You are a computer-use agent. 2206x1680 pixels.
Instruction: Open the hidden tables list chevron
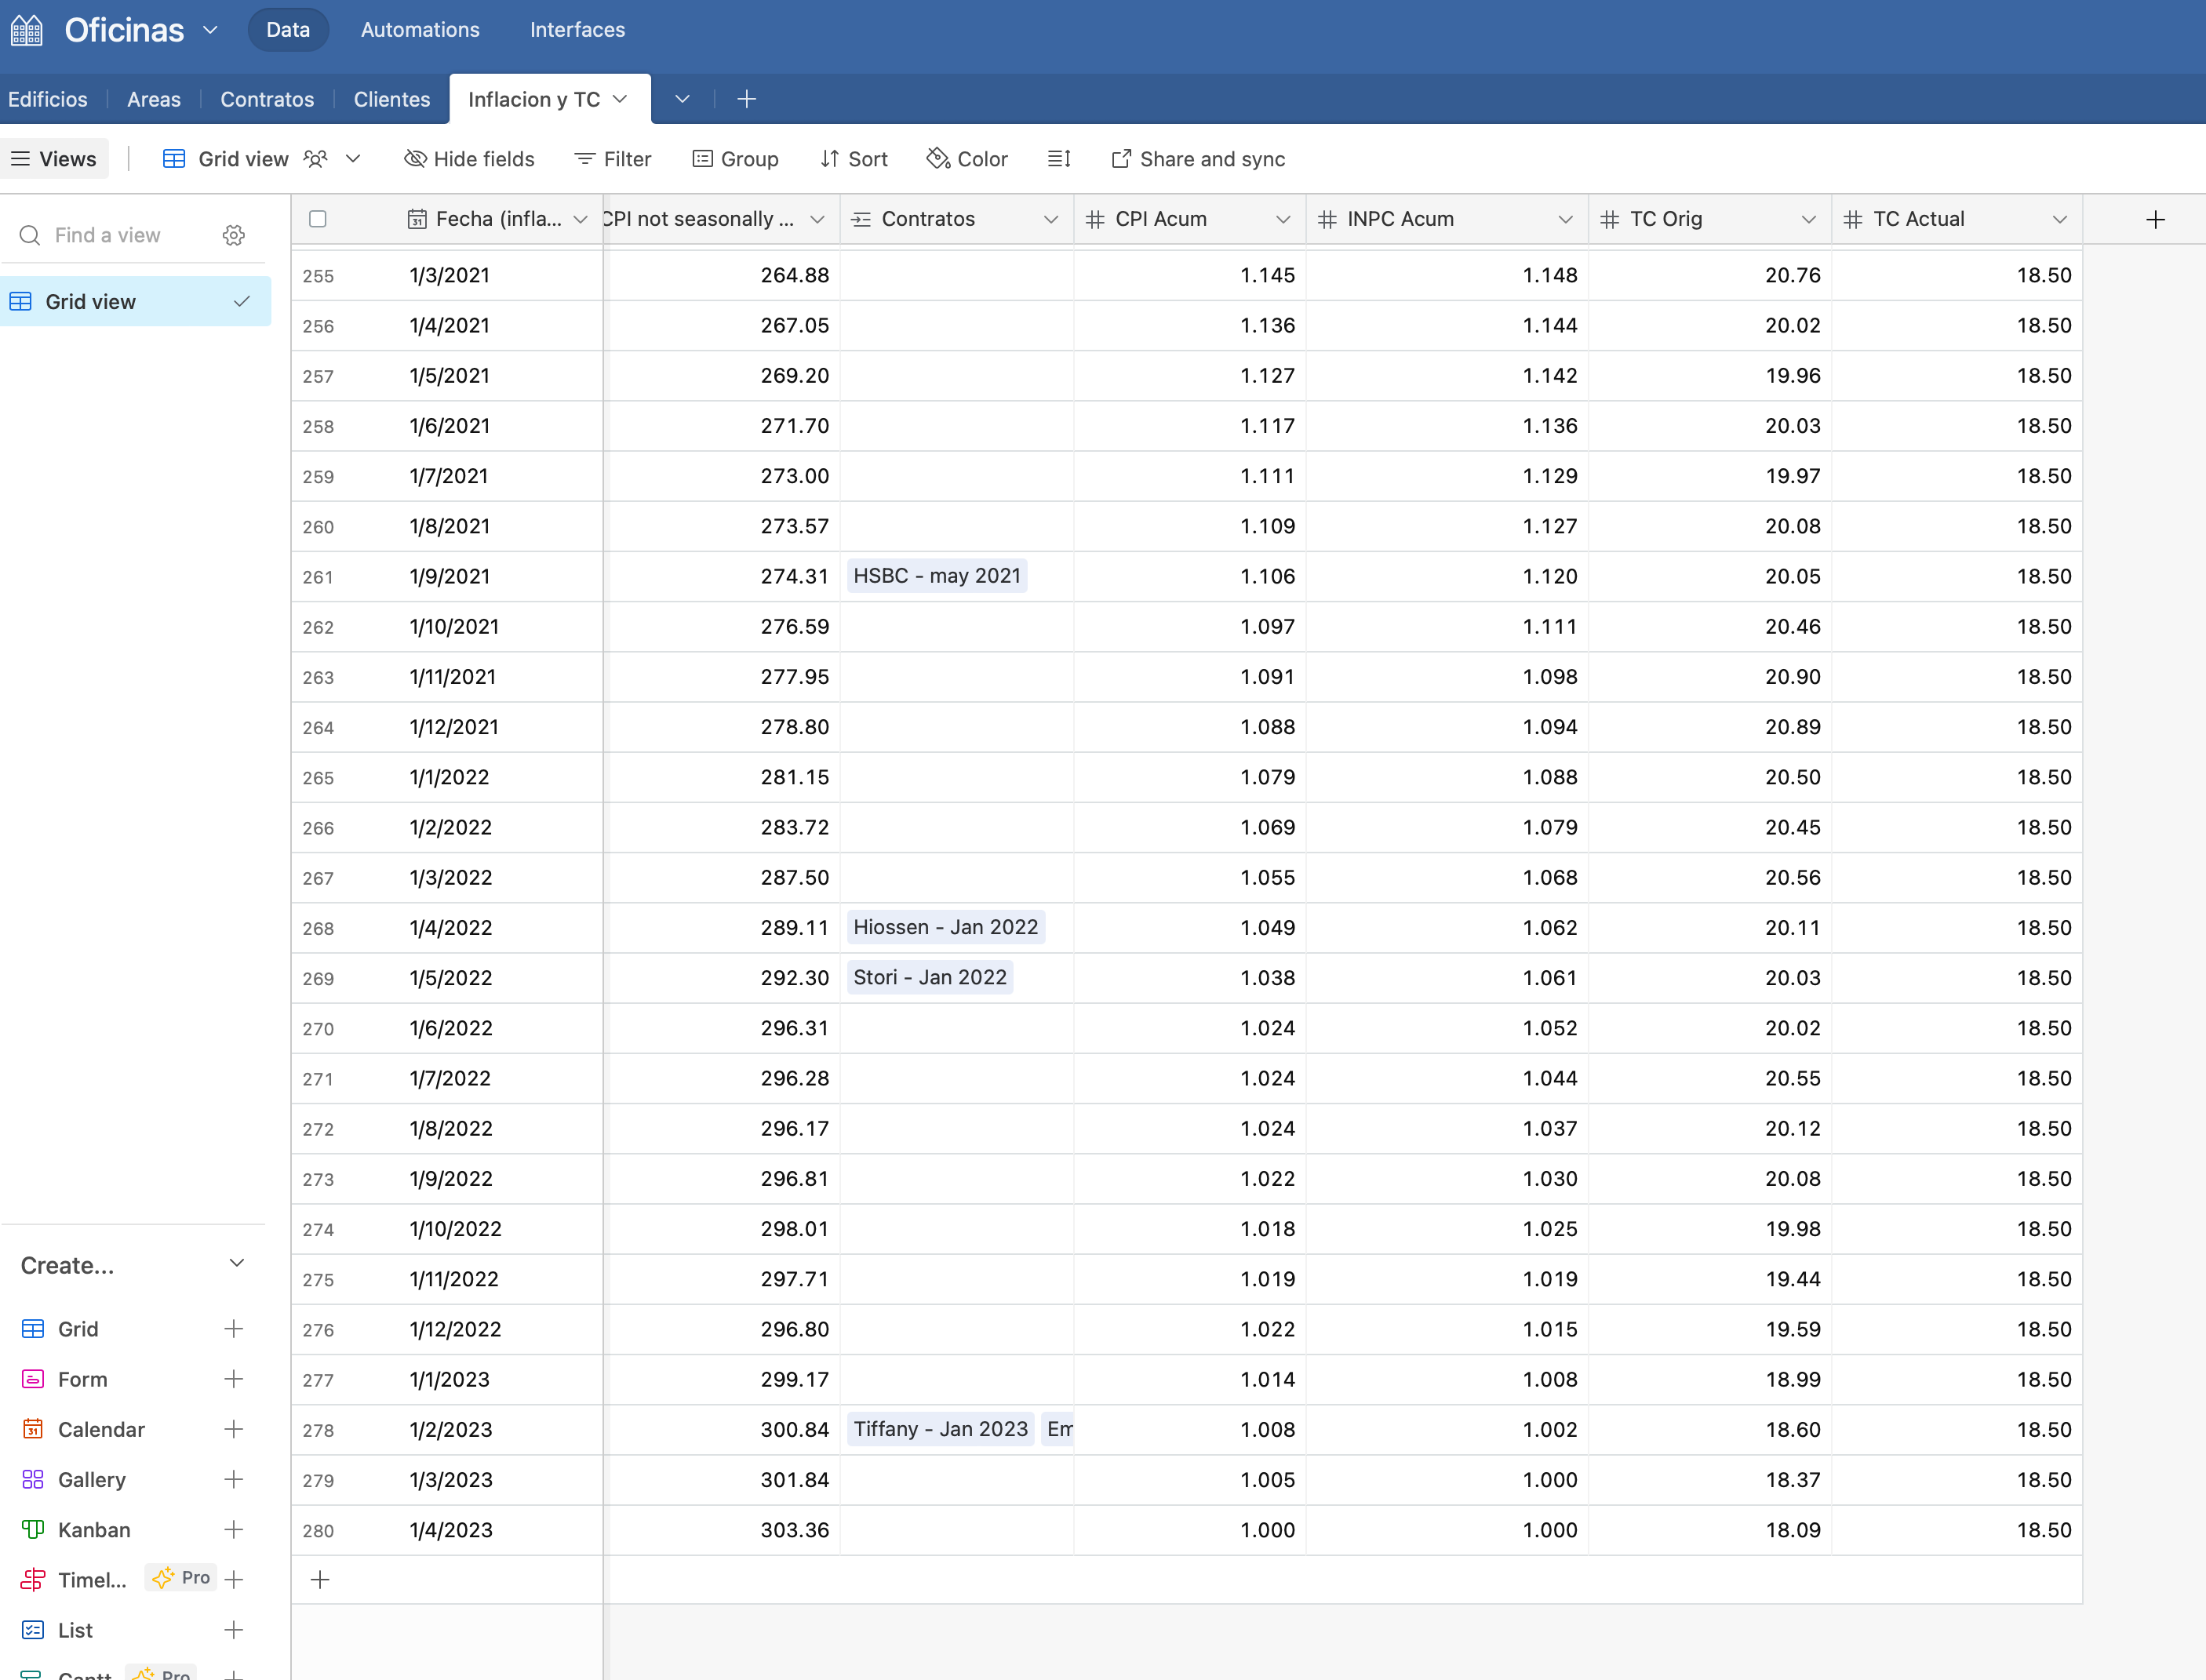click(x=682, y=99)
